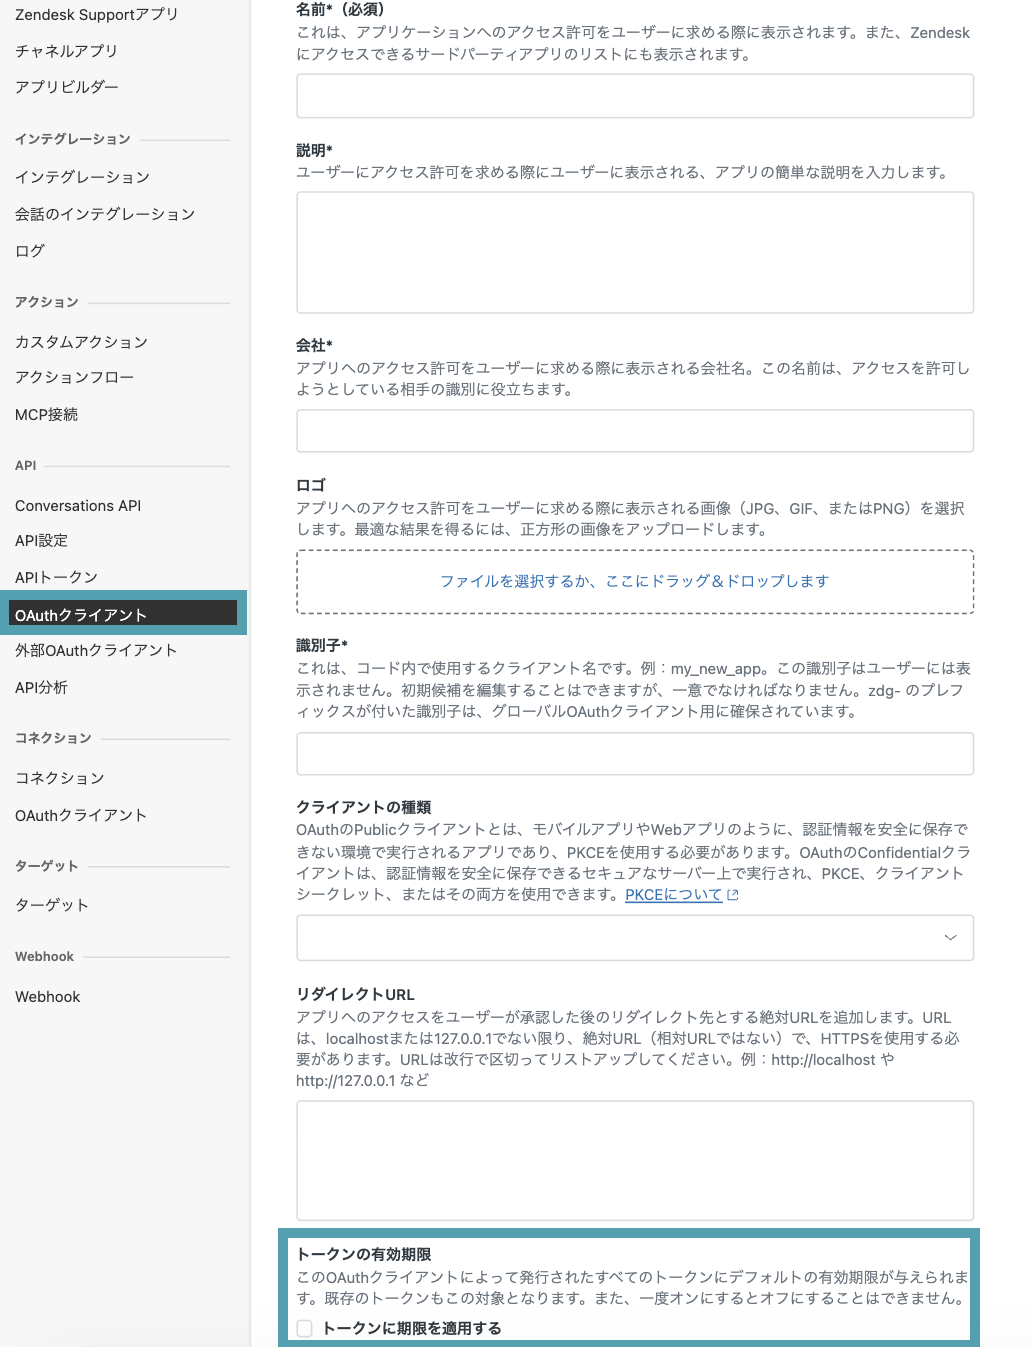1031x1347 pixels.
Task: Select 外部OAuthクライアント sidebar item
Action: (96, 650)
